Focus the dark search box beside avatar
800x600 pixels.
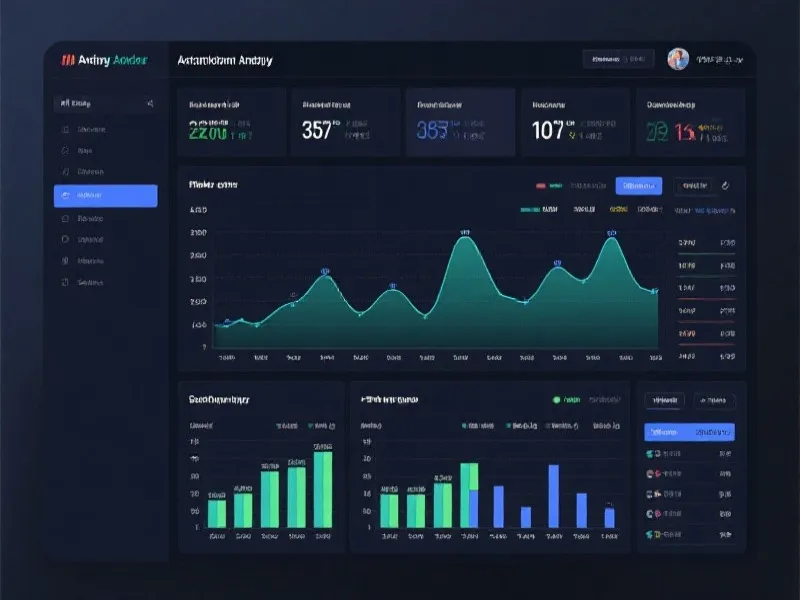(x=618, y=59)
